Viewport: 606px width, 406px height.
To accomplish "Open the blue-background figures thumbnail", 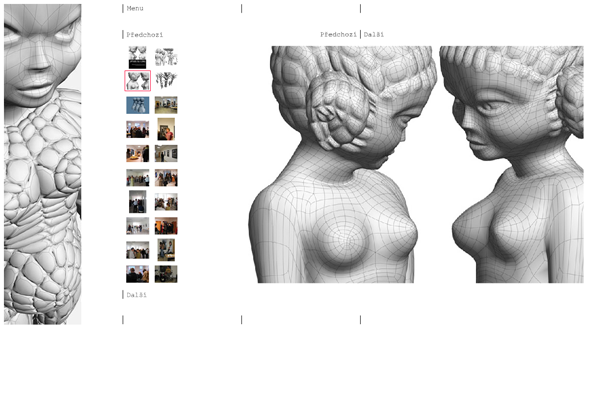I will coord(137,105).
